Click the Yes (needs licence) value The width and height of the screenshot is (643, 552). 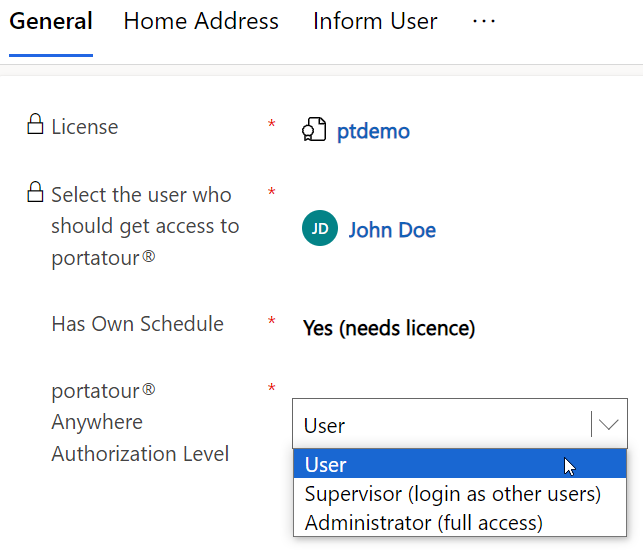[x=389, y=328]
